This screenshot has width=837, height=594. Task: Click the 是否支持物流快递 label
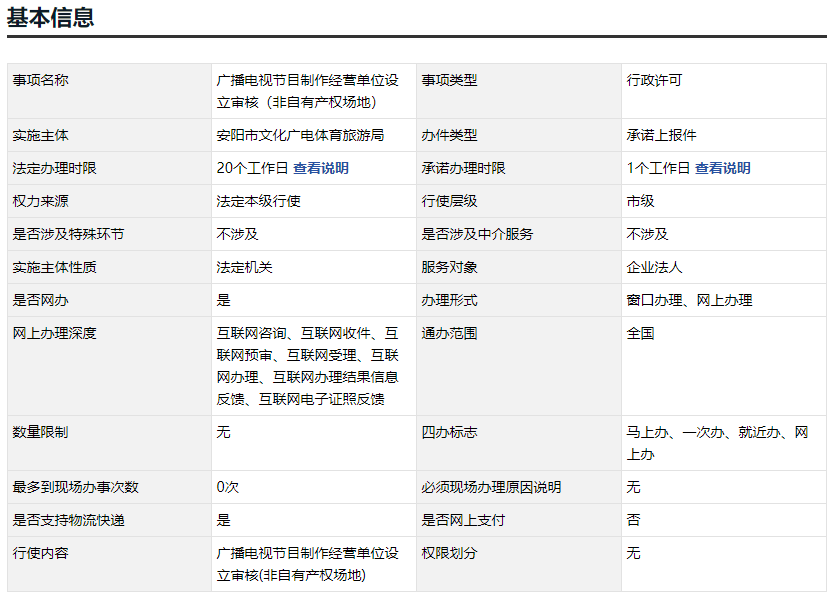point(69,520)
